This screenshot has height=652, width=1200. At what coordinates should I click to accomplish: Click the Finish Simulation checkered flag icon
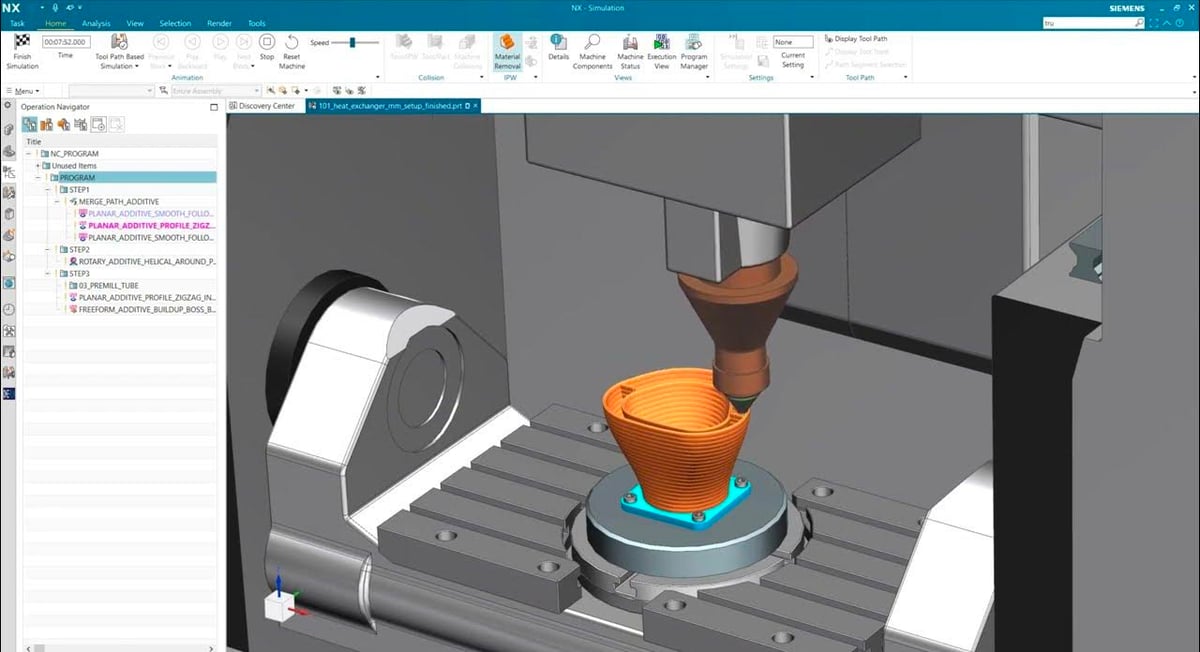point(22,43)
